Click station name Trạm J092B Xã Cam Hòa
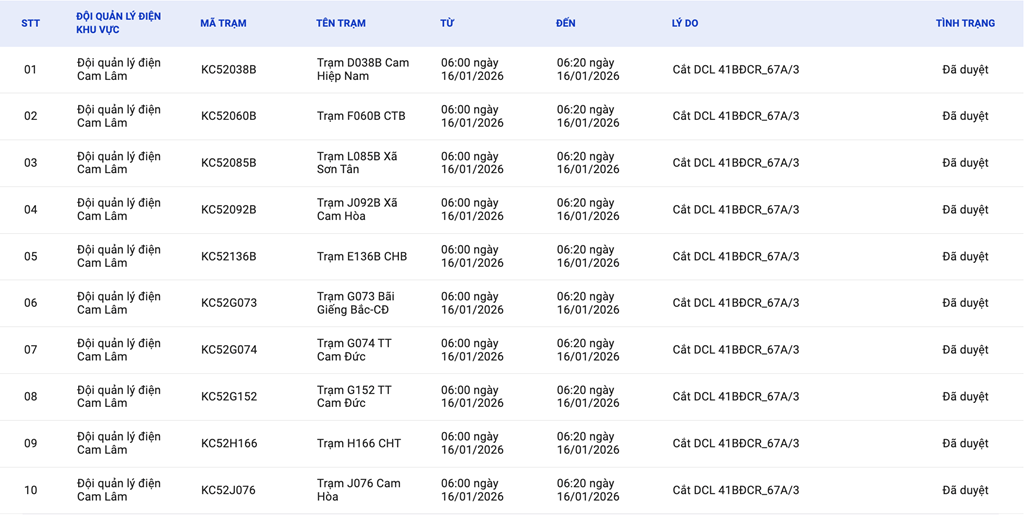Image resolution: width=1024 pixels, height=518 pixels. tap(357, 210)
